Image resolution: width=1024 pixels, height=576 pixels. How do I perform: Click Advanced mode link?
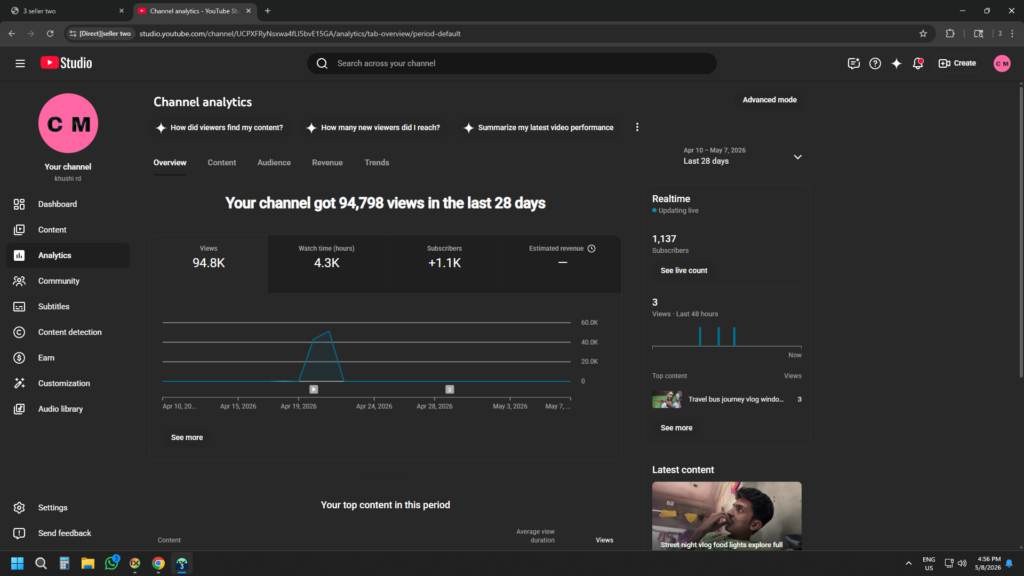769,100
